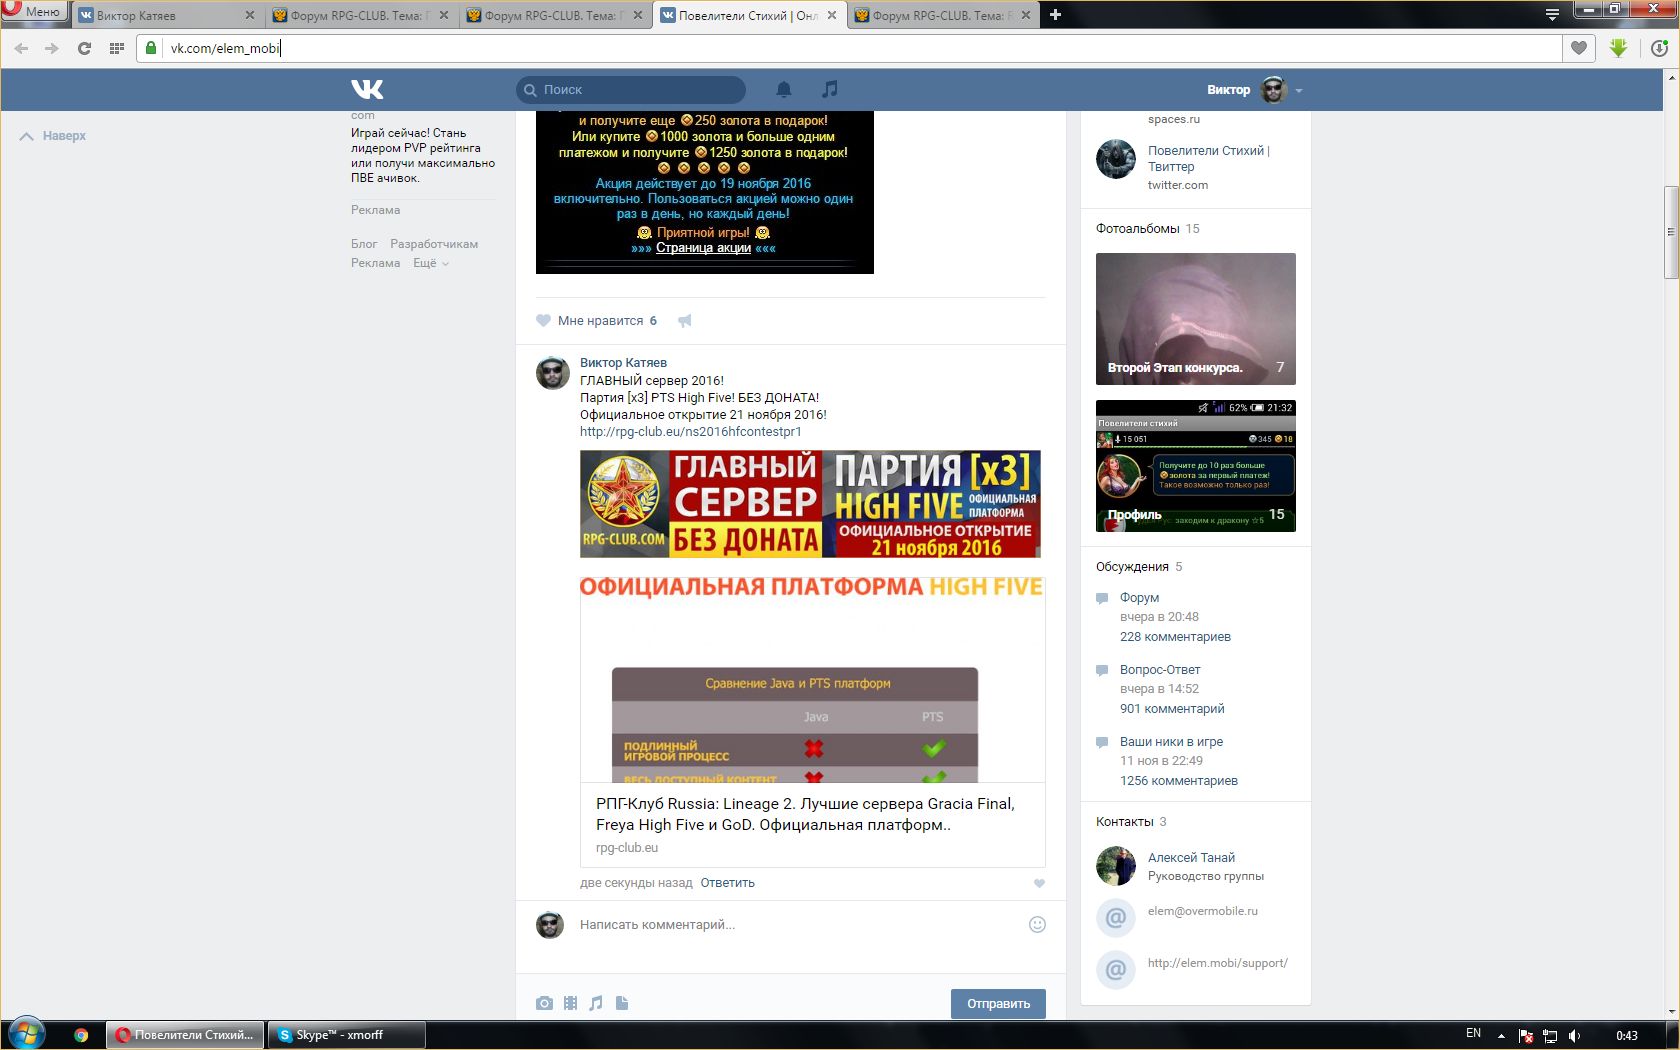The height and width of the screenshot is (1050, 1680).
Task: Like the post with heart icon
Action: 543,321
